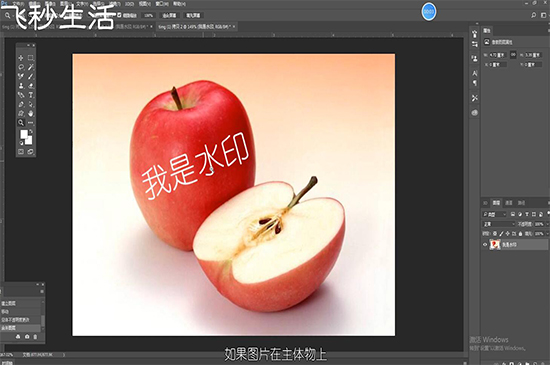Select the Move tool
The height and width of the screenshot is (365, 550).
tap(21, 58)
